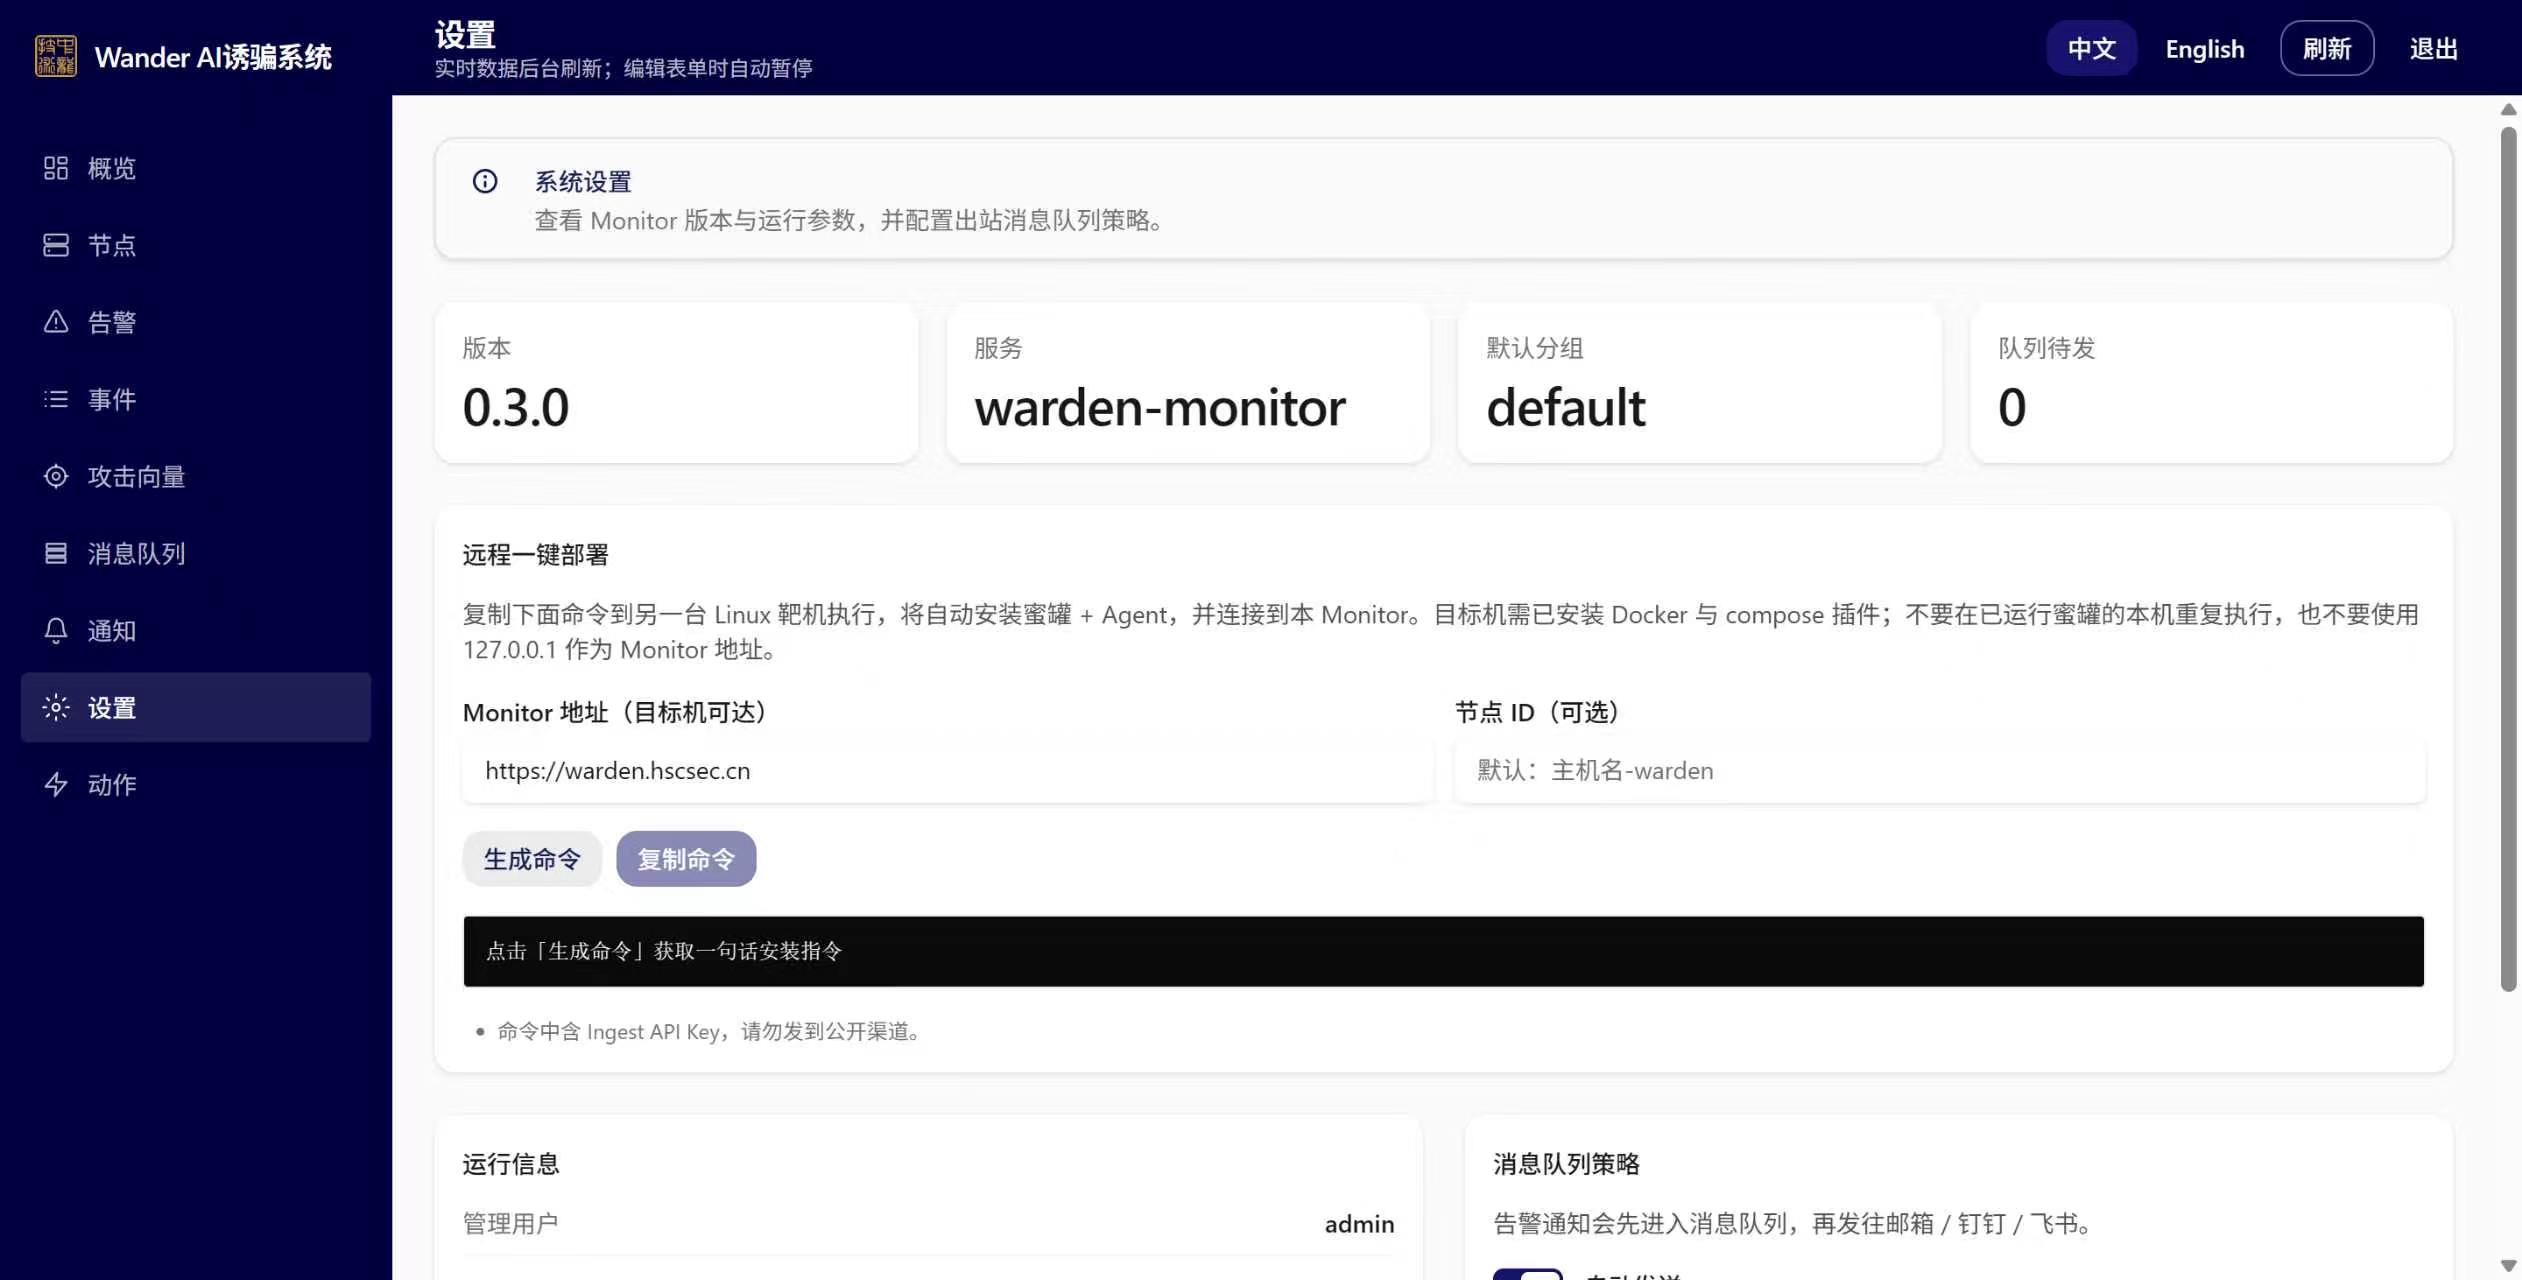The image size is (2522, 1280).
Task: Open the 攻击向量 target icon
Action: point(56,476)
